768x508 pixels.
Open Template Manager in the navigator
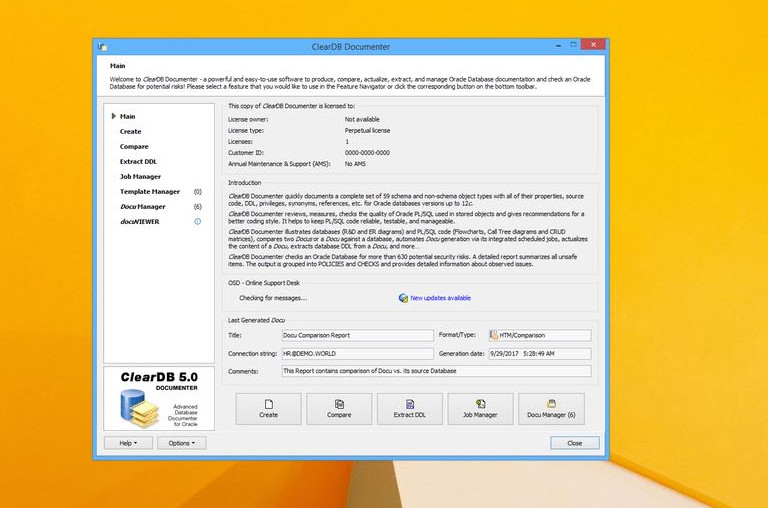[x=150, y=192]
